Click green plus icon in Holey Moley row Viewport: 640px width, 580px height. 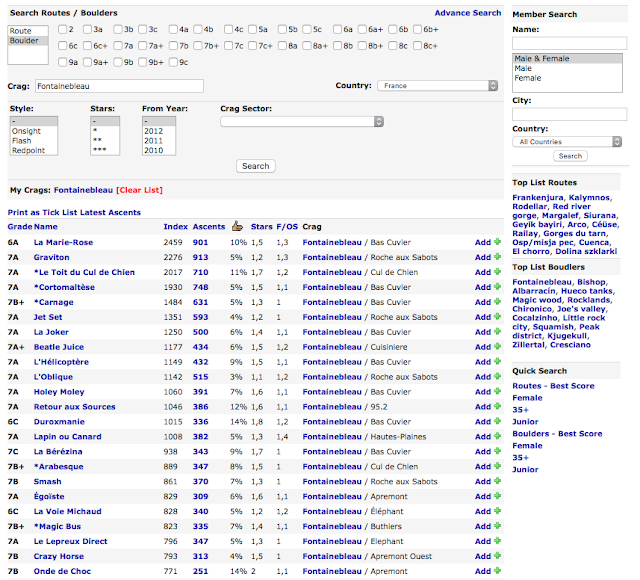click(x=497, y=391)
